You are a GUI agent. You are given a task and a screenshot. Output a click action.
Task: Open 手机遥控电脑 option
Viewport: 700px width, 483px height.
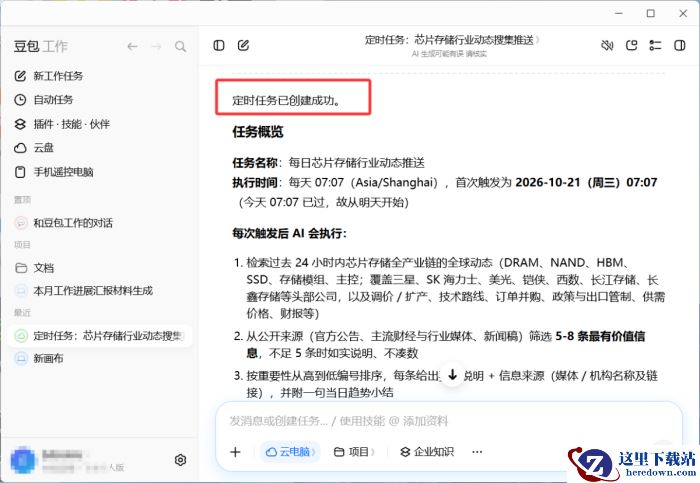54,172
